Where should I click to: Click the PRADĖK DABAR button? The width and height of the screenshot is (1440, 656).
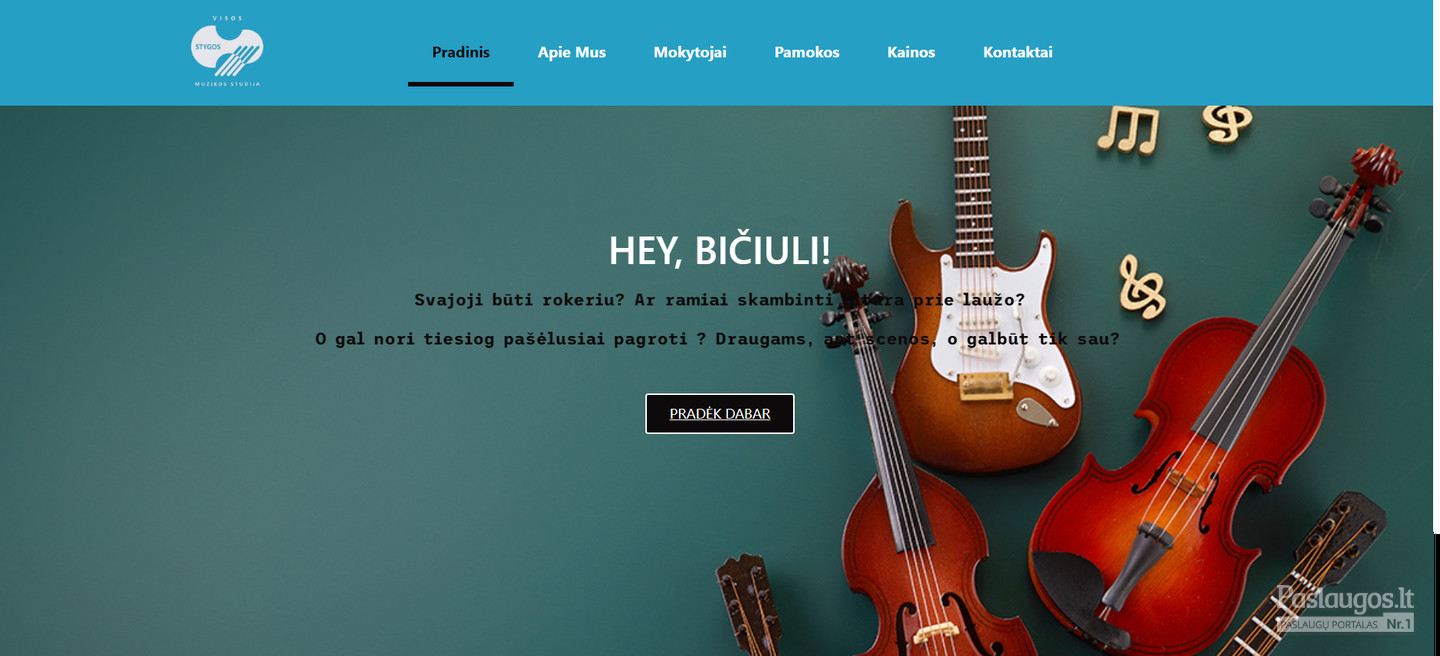[x=720, y=413]
